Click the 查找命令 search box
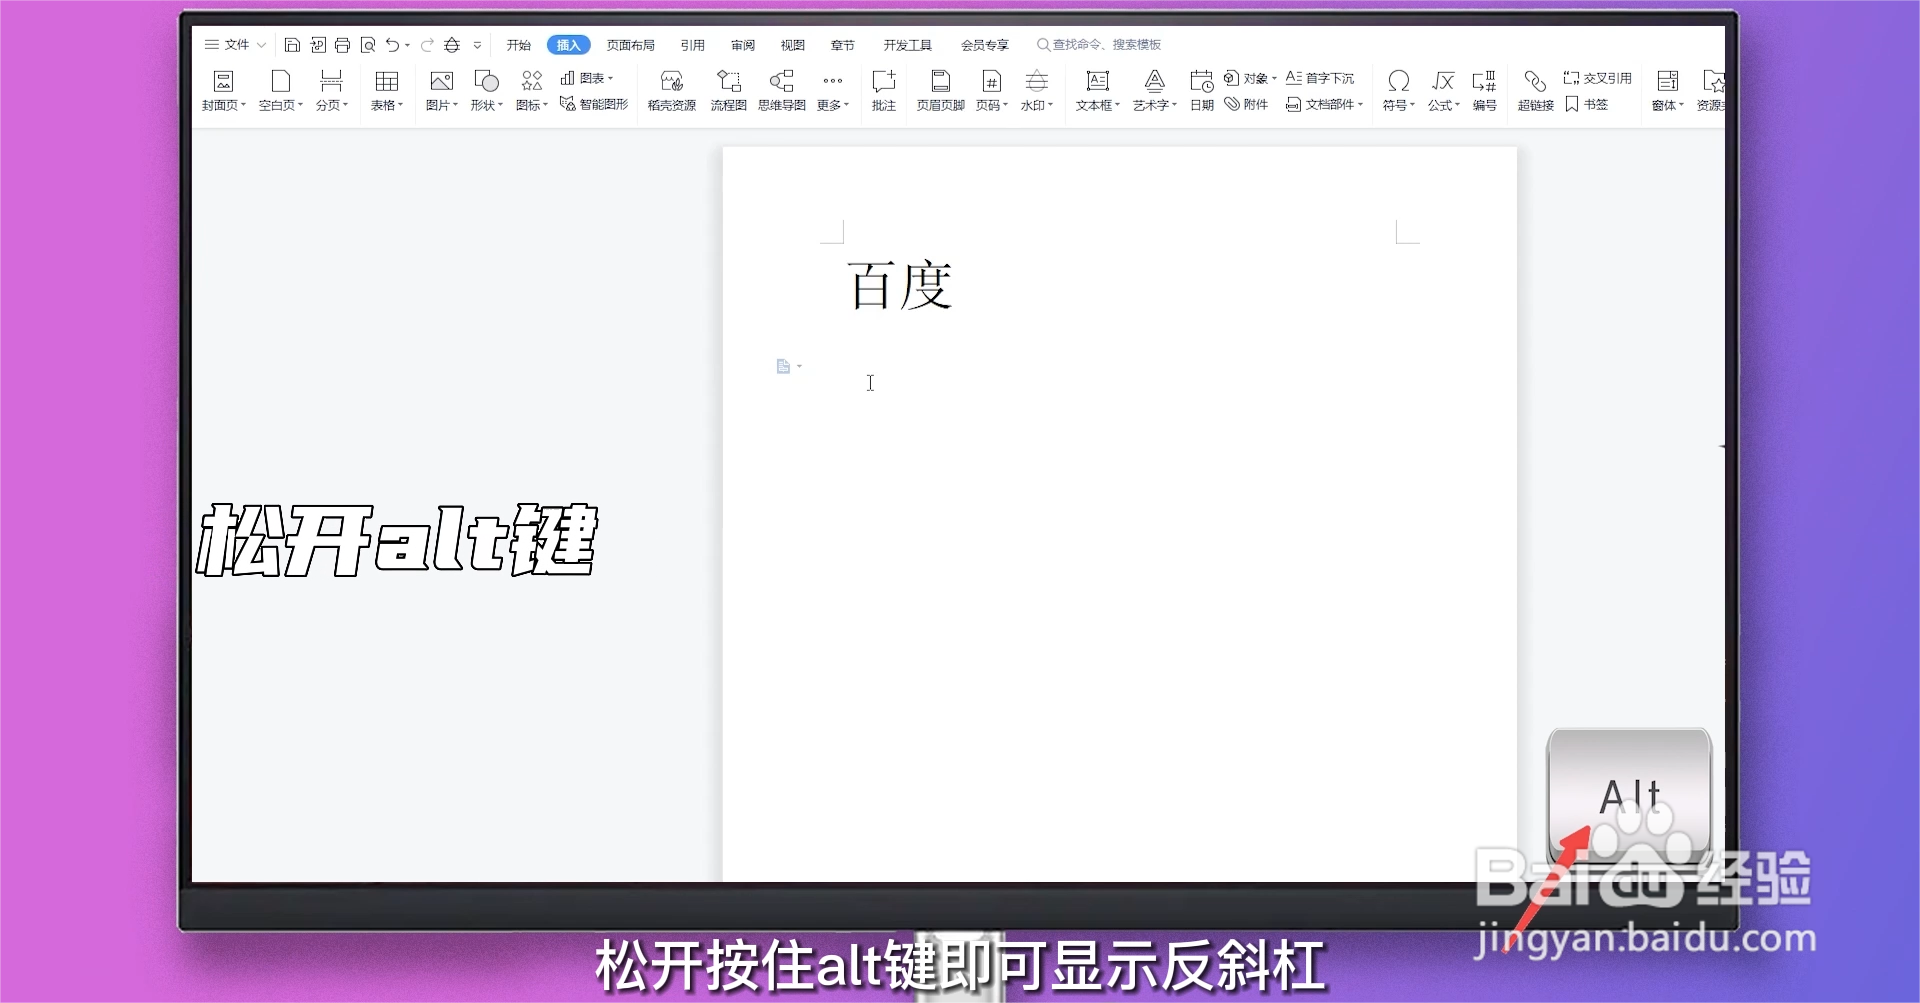 [x=1098, y=45]
